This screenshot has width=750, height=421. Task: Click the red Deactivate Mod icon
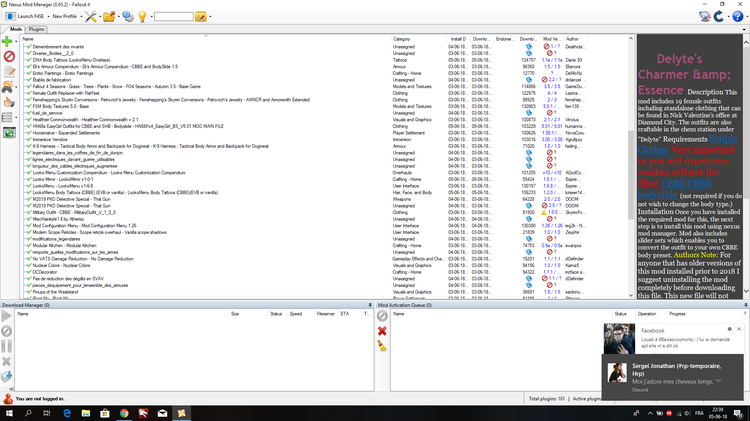tap(9, 56)
